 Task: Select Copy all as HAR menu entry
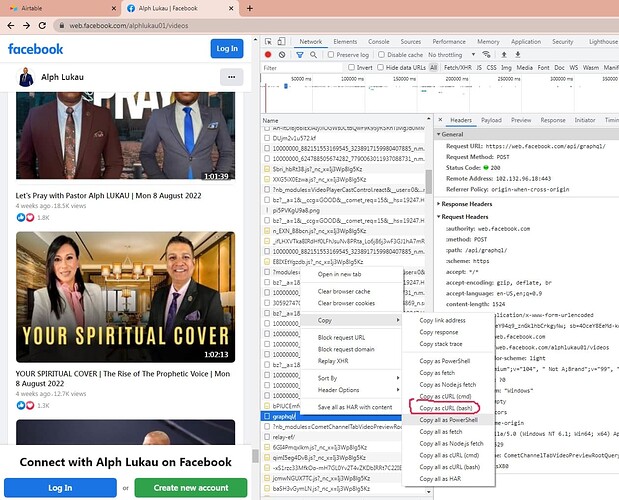tap(440, 479)
